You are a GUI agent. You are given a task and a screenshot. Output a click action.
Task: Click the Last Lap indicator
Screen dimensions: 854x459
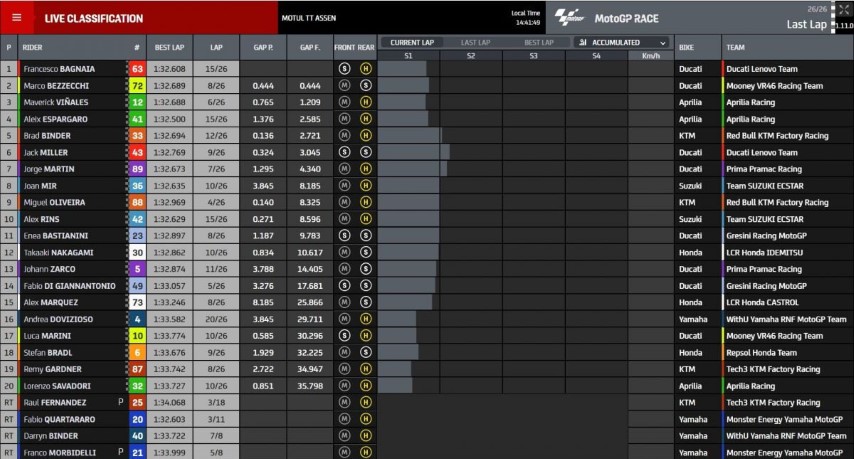806,24
